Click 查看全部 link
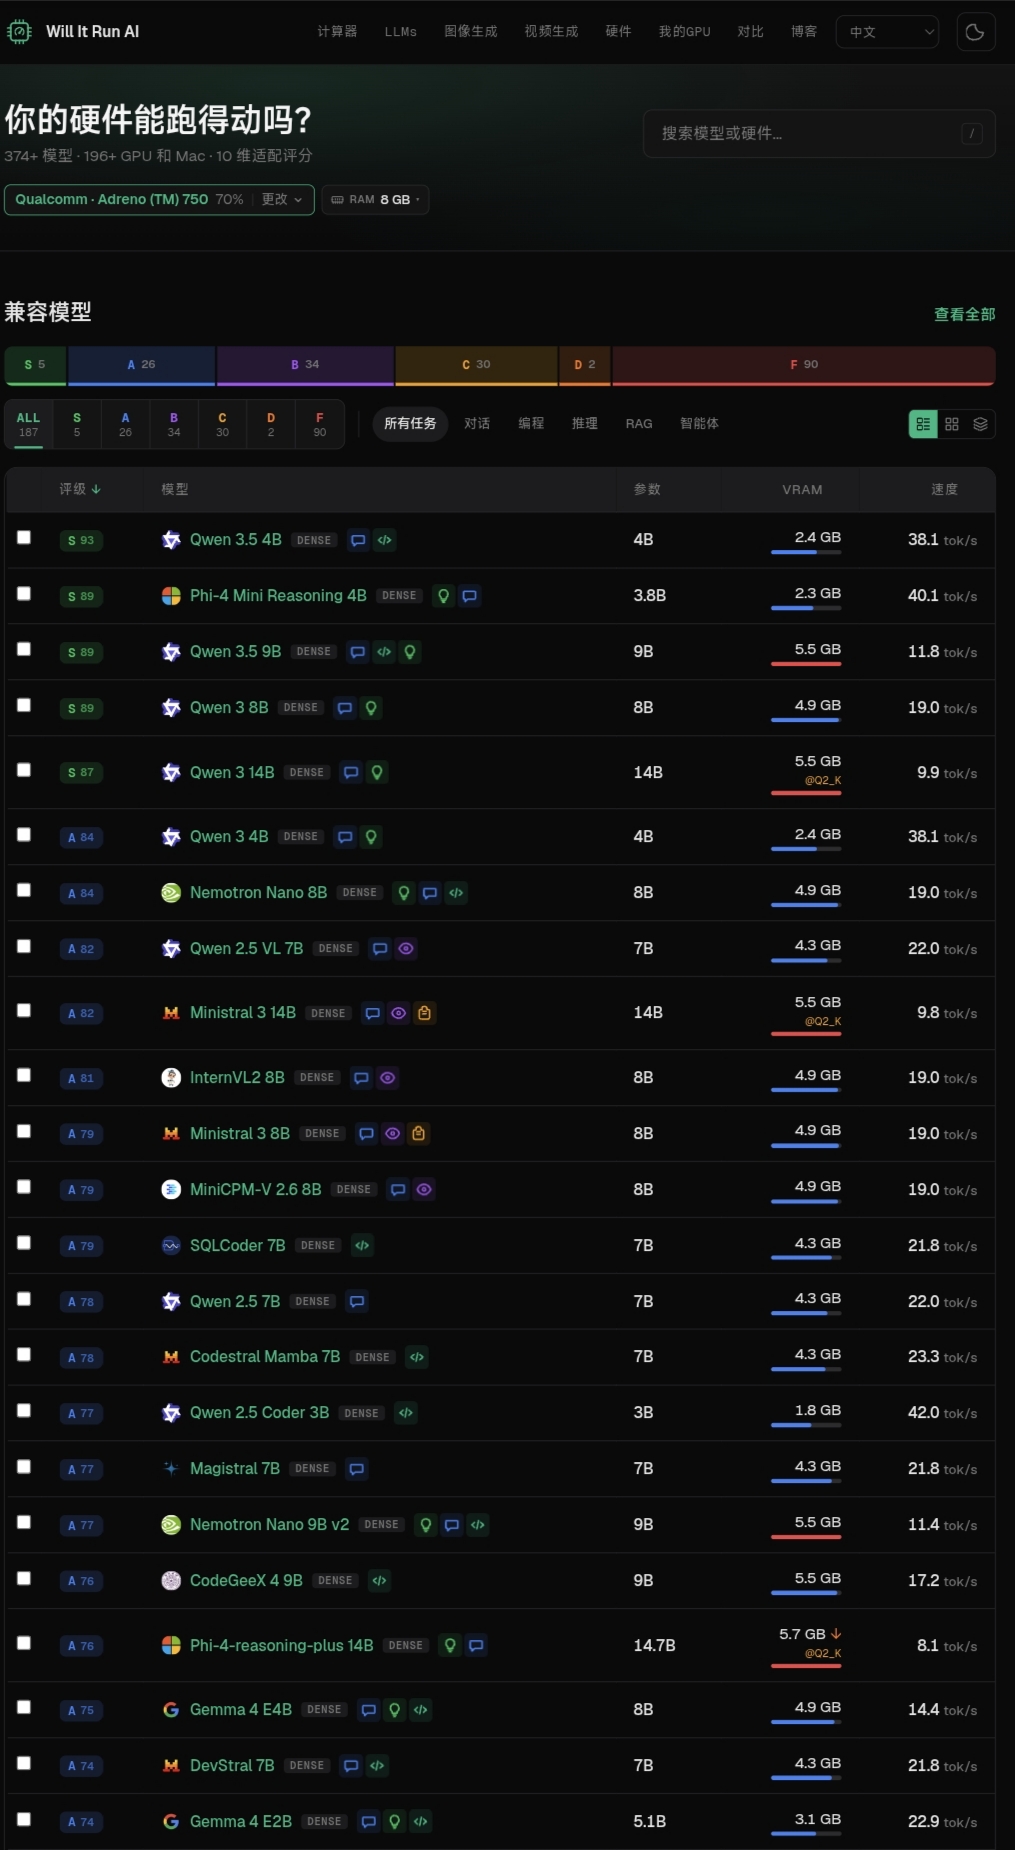 (x=965, y=314)
